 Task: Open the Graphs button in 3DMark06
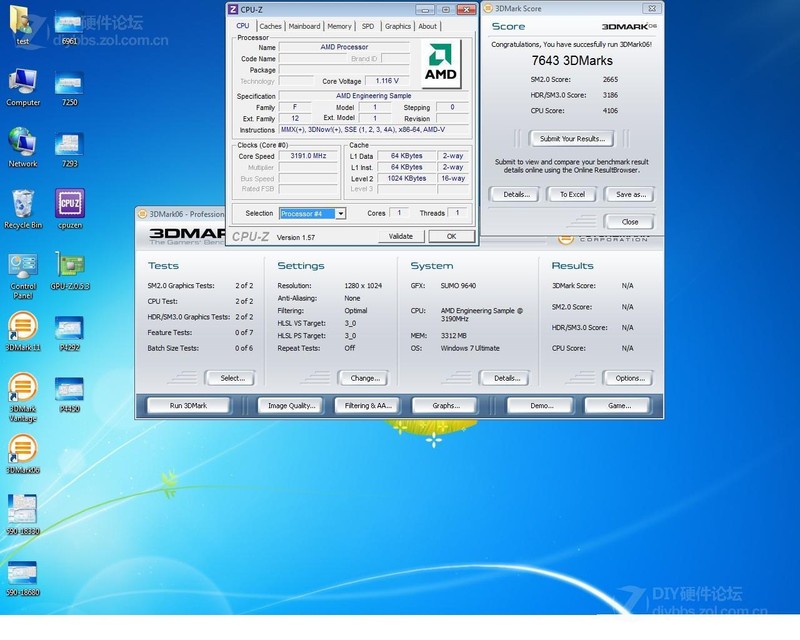pos(446,406)
